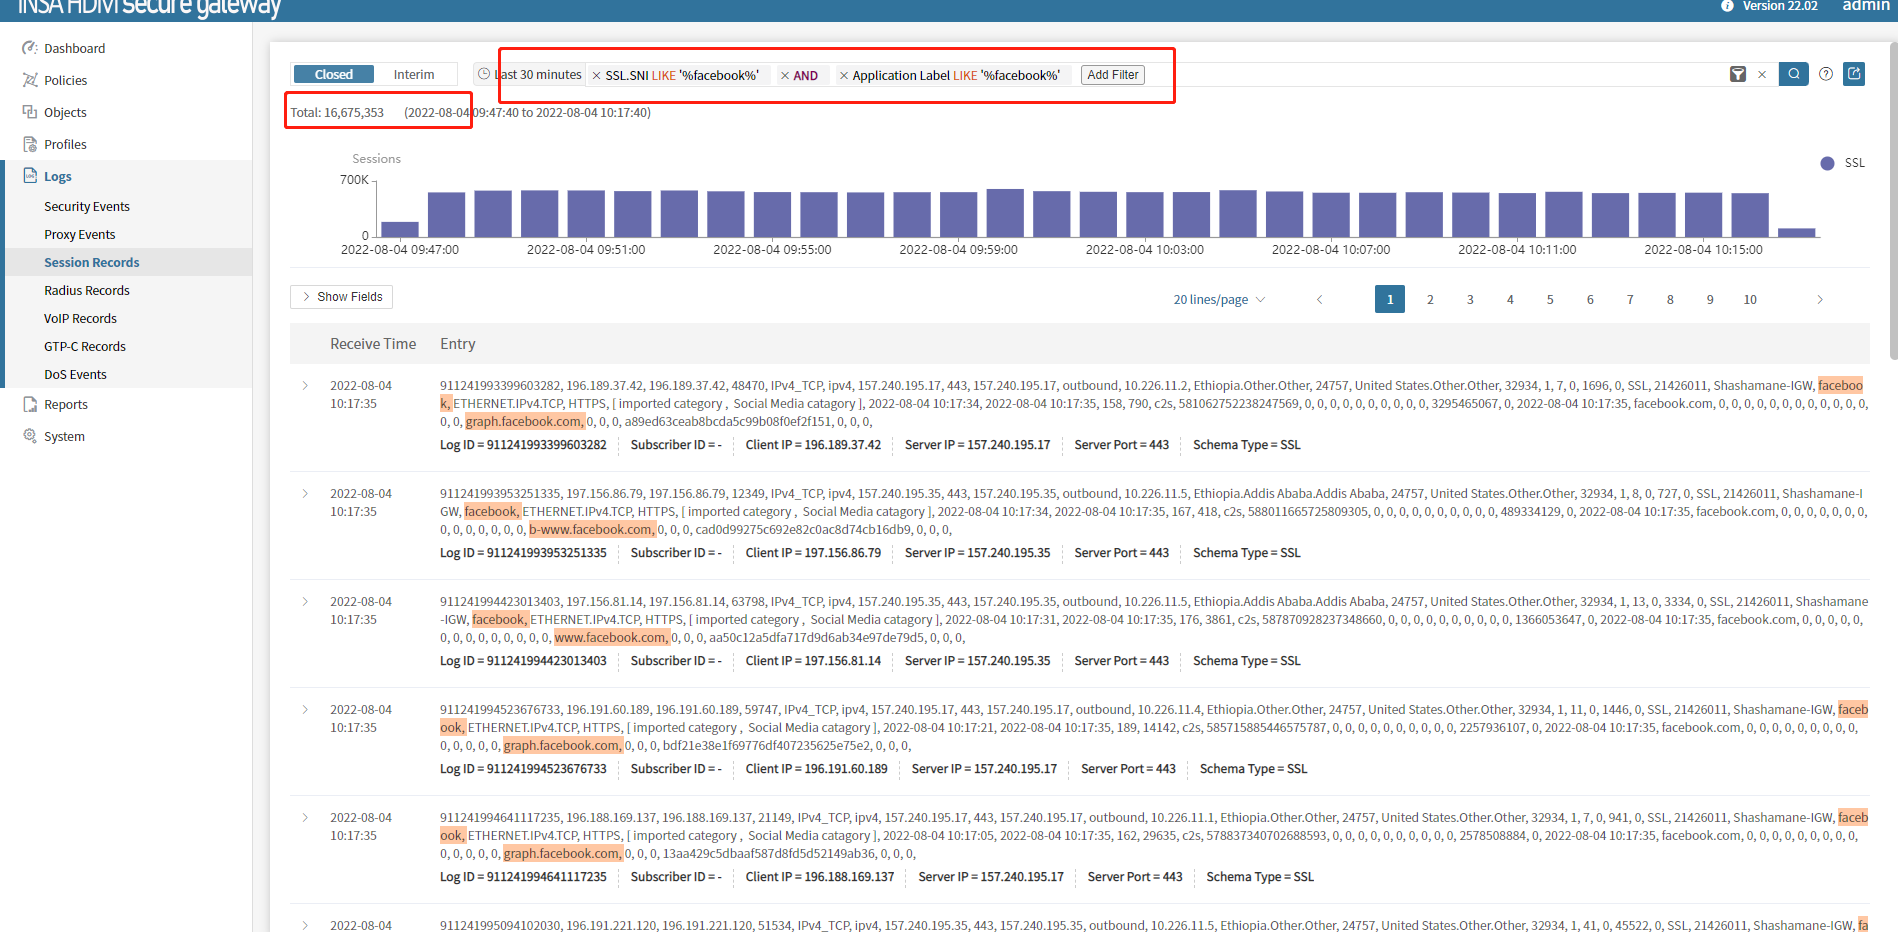The height and width of the screenshot is (932, 1898).
Task: Toggle the SSL legend series
Action: coord(1842,163)
